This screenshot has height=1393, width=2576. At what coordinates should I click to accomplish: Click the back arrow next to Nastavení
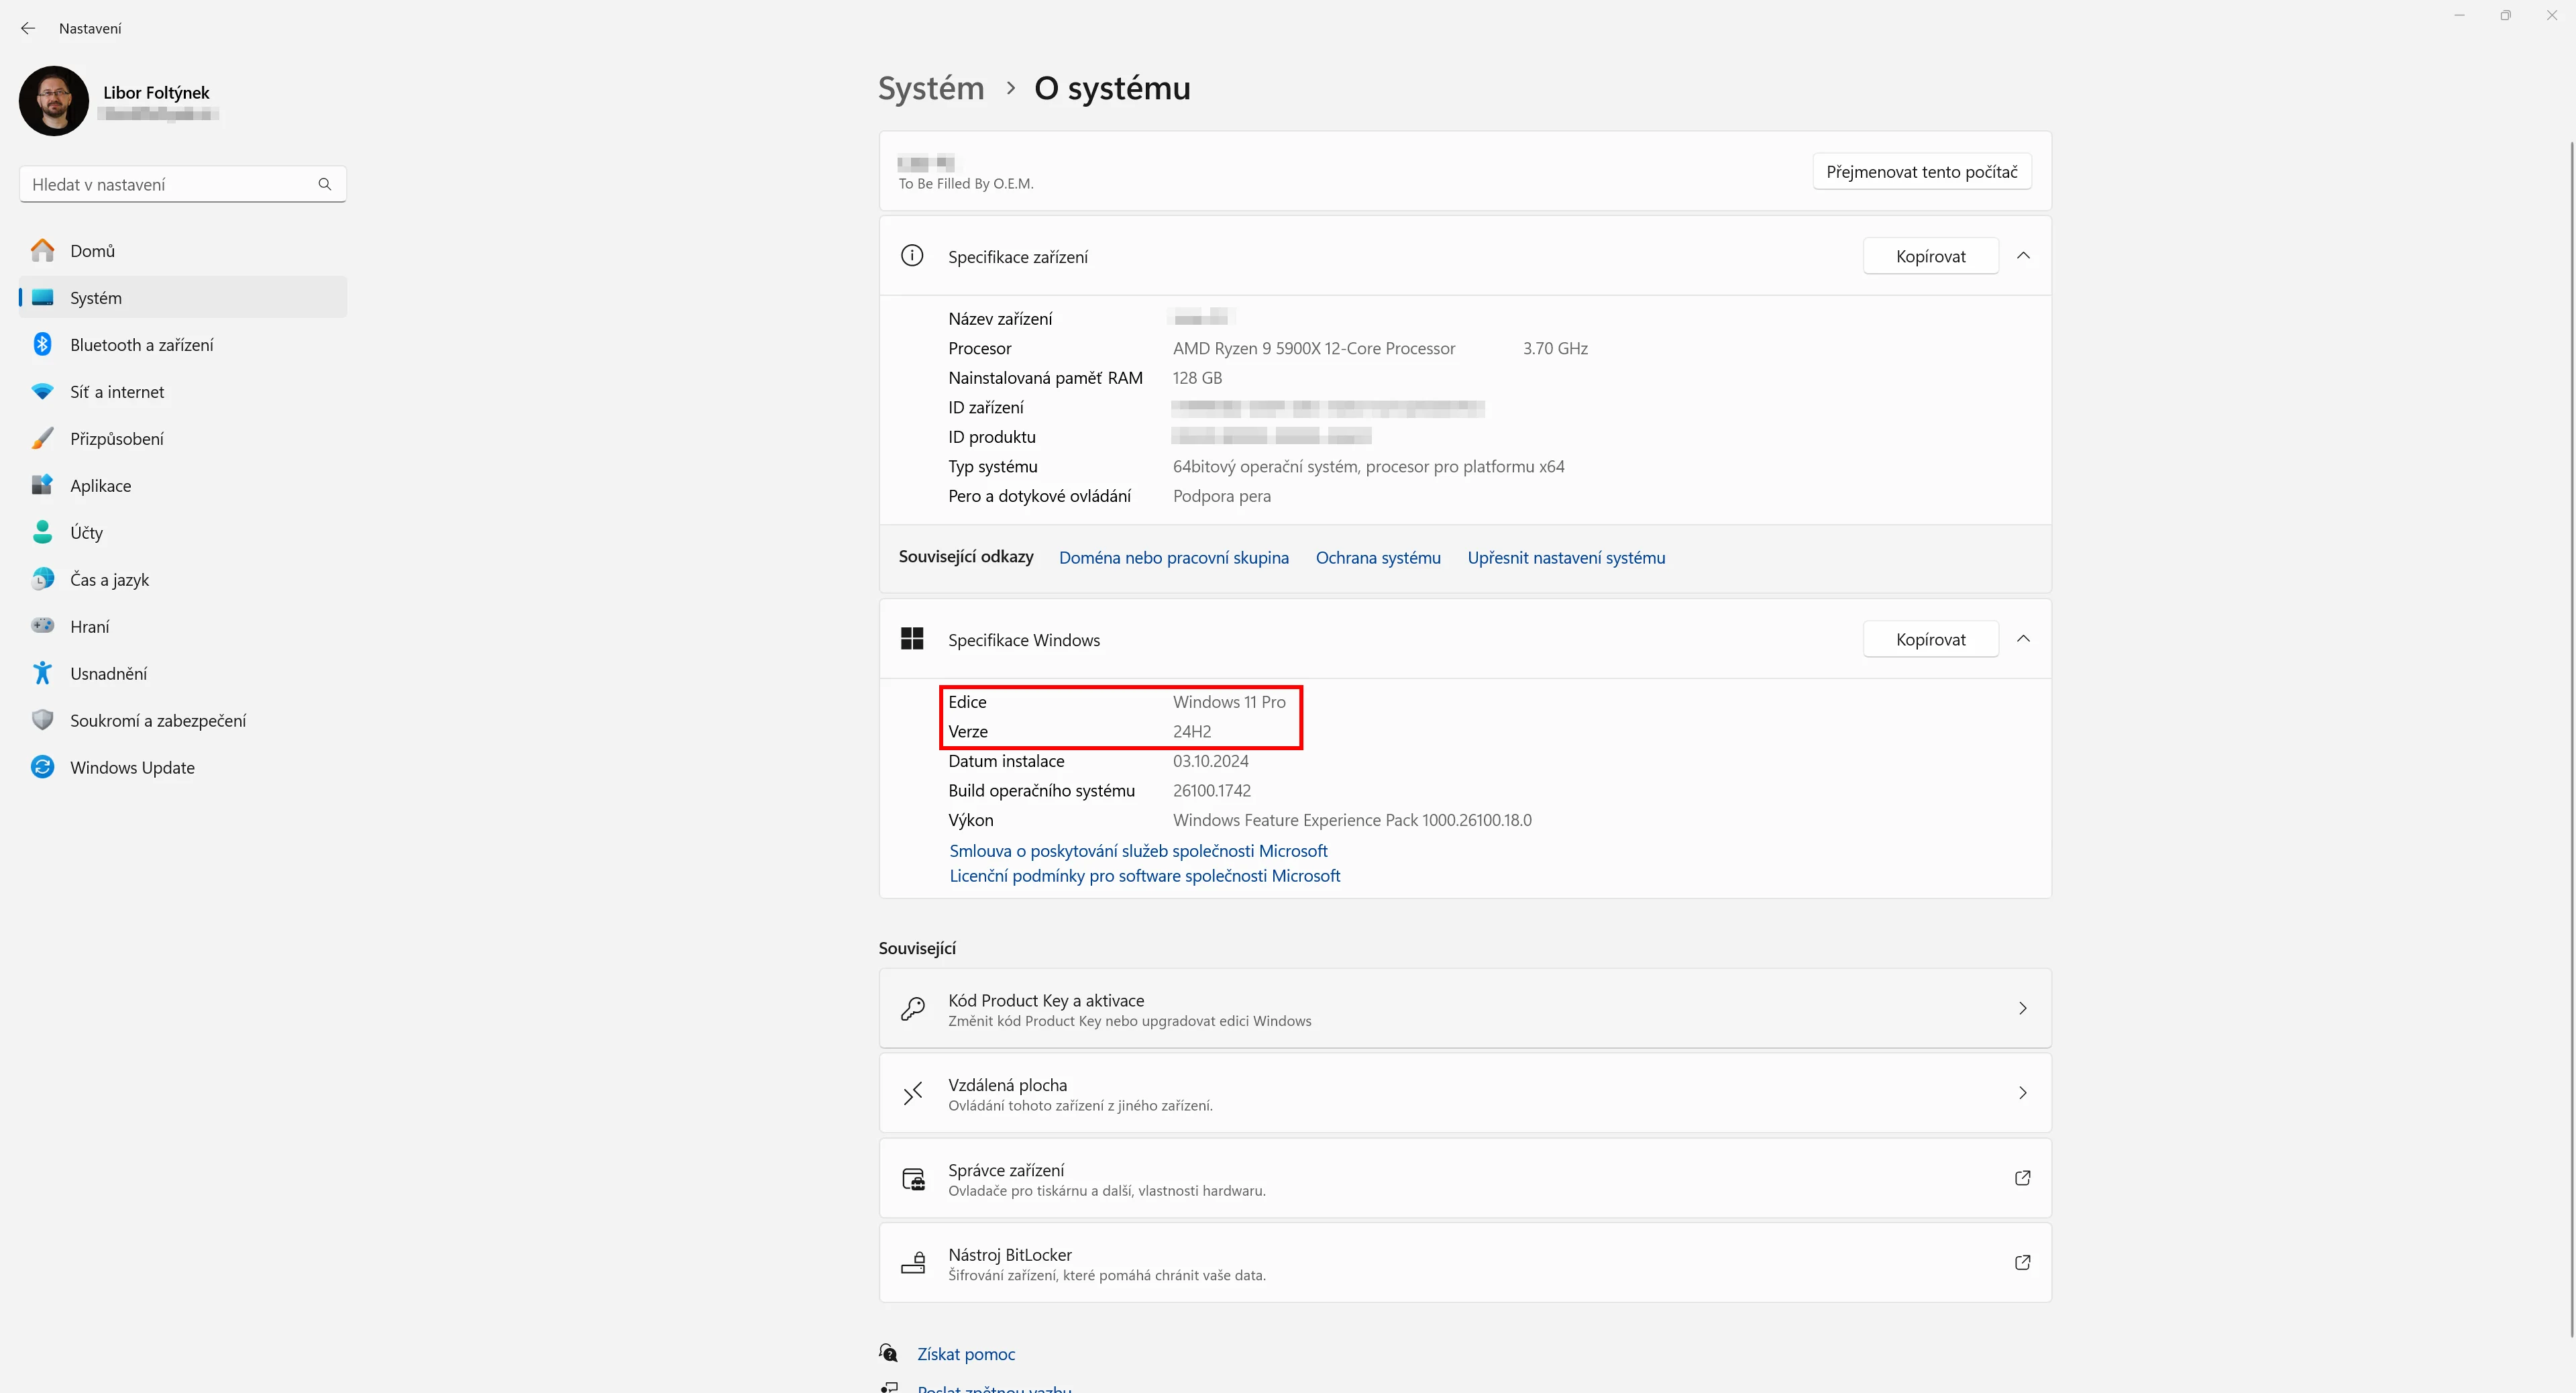pos(28,28)
